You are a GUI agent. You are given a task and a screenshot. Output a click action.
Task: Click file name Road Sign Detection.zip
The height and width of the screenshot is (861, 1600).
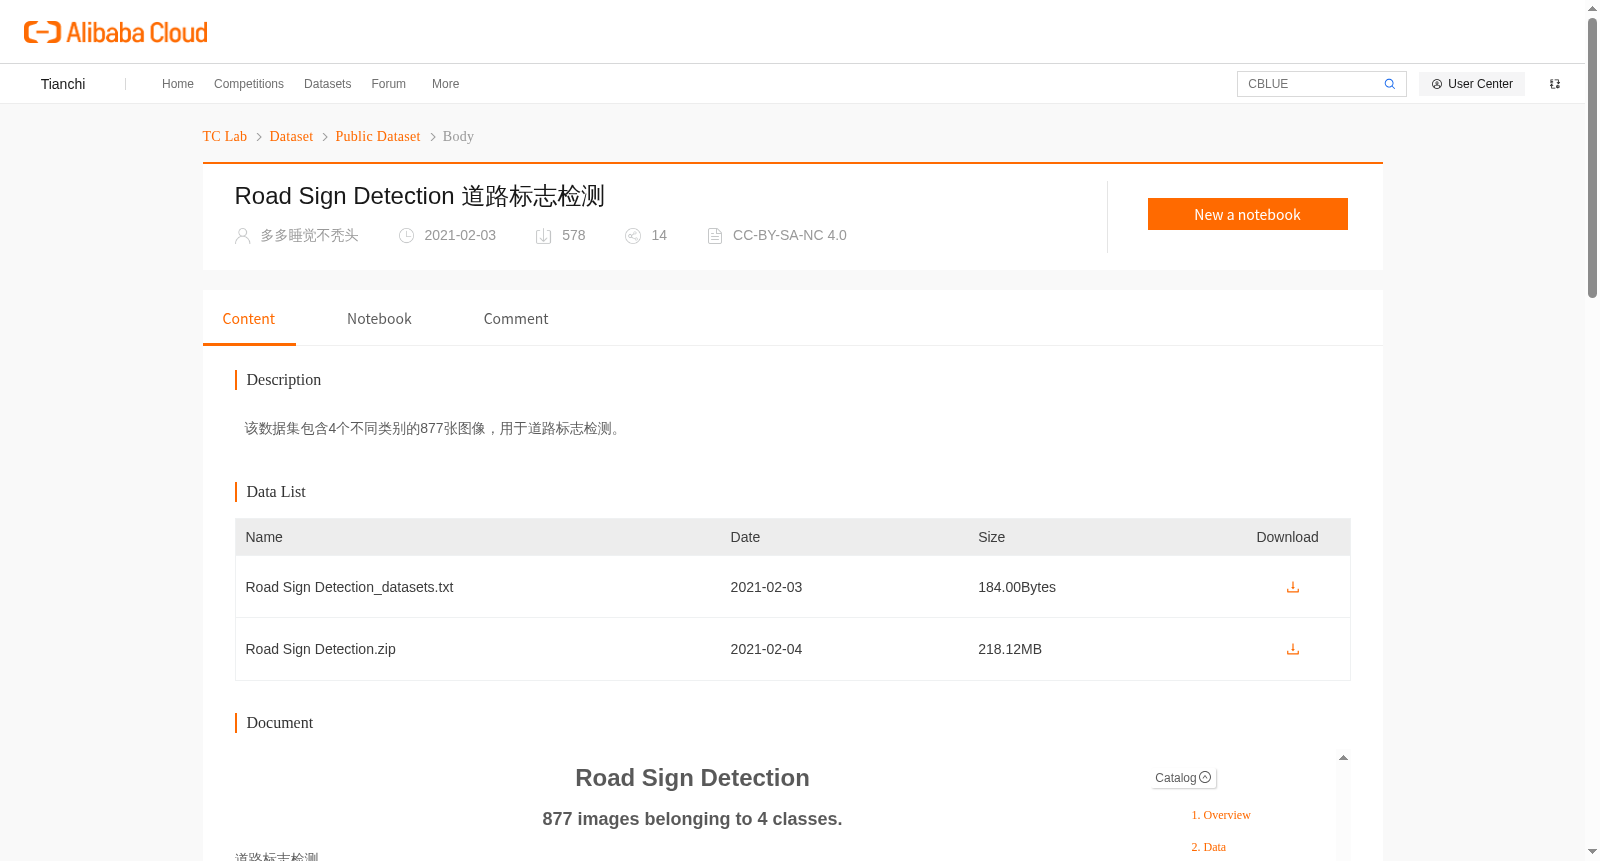coord(320,649)
